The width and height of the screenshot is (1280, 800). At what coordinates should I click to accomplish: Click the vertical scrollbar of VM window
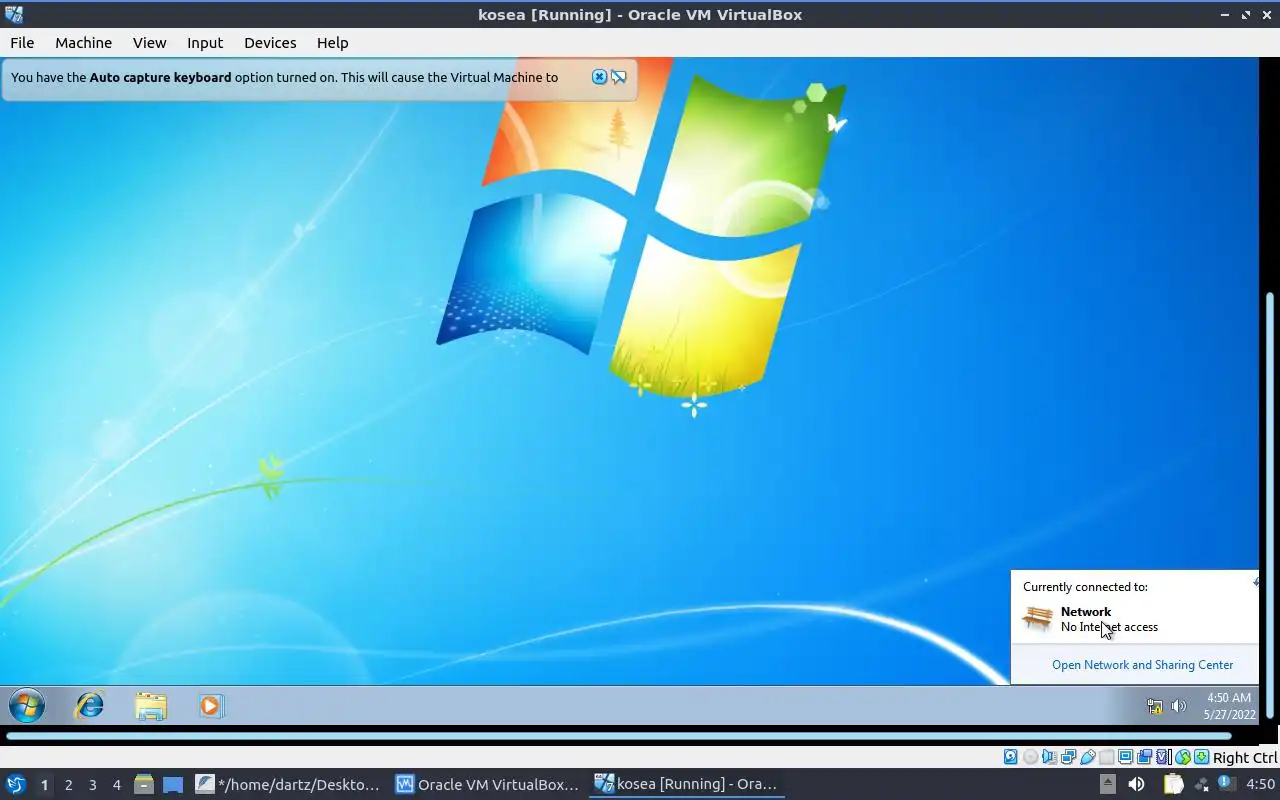click(x=1271, y=505)
